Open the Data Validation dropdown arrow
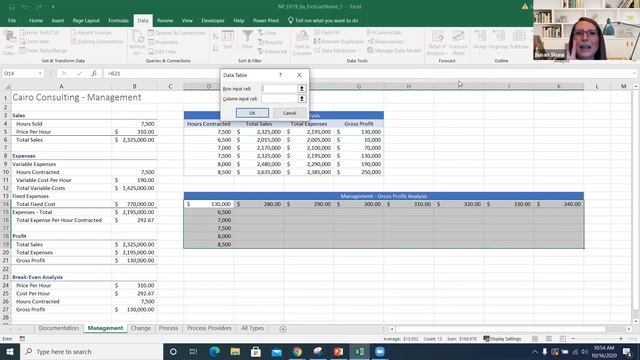Screen dimensions: 640x360 pos(360,51)
